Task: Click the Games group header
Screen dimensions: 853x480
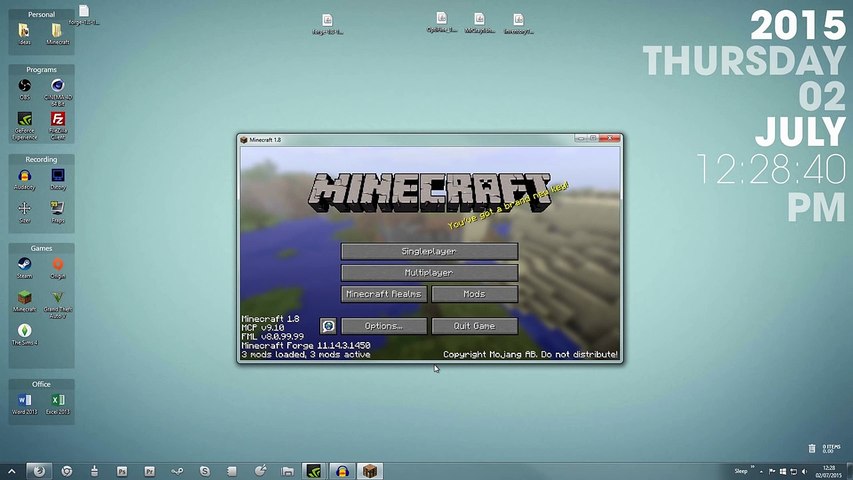Action: pos(41,248)
